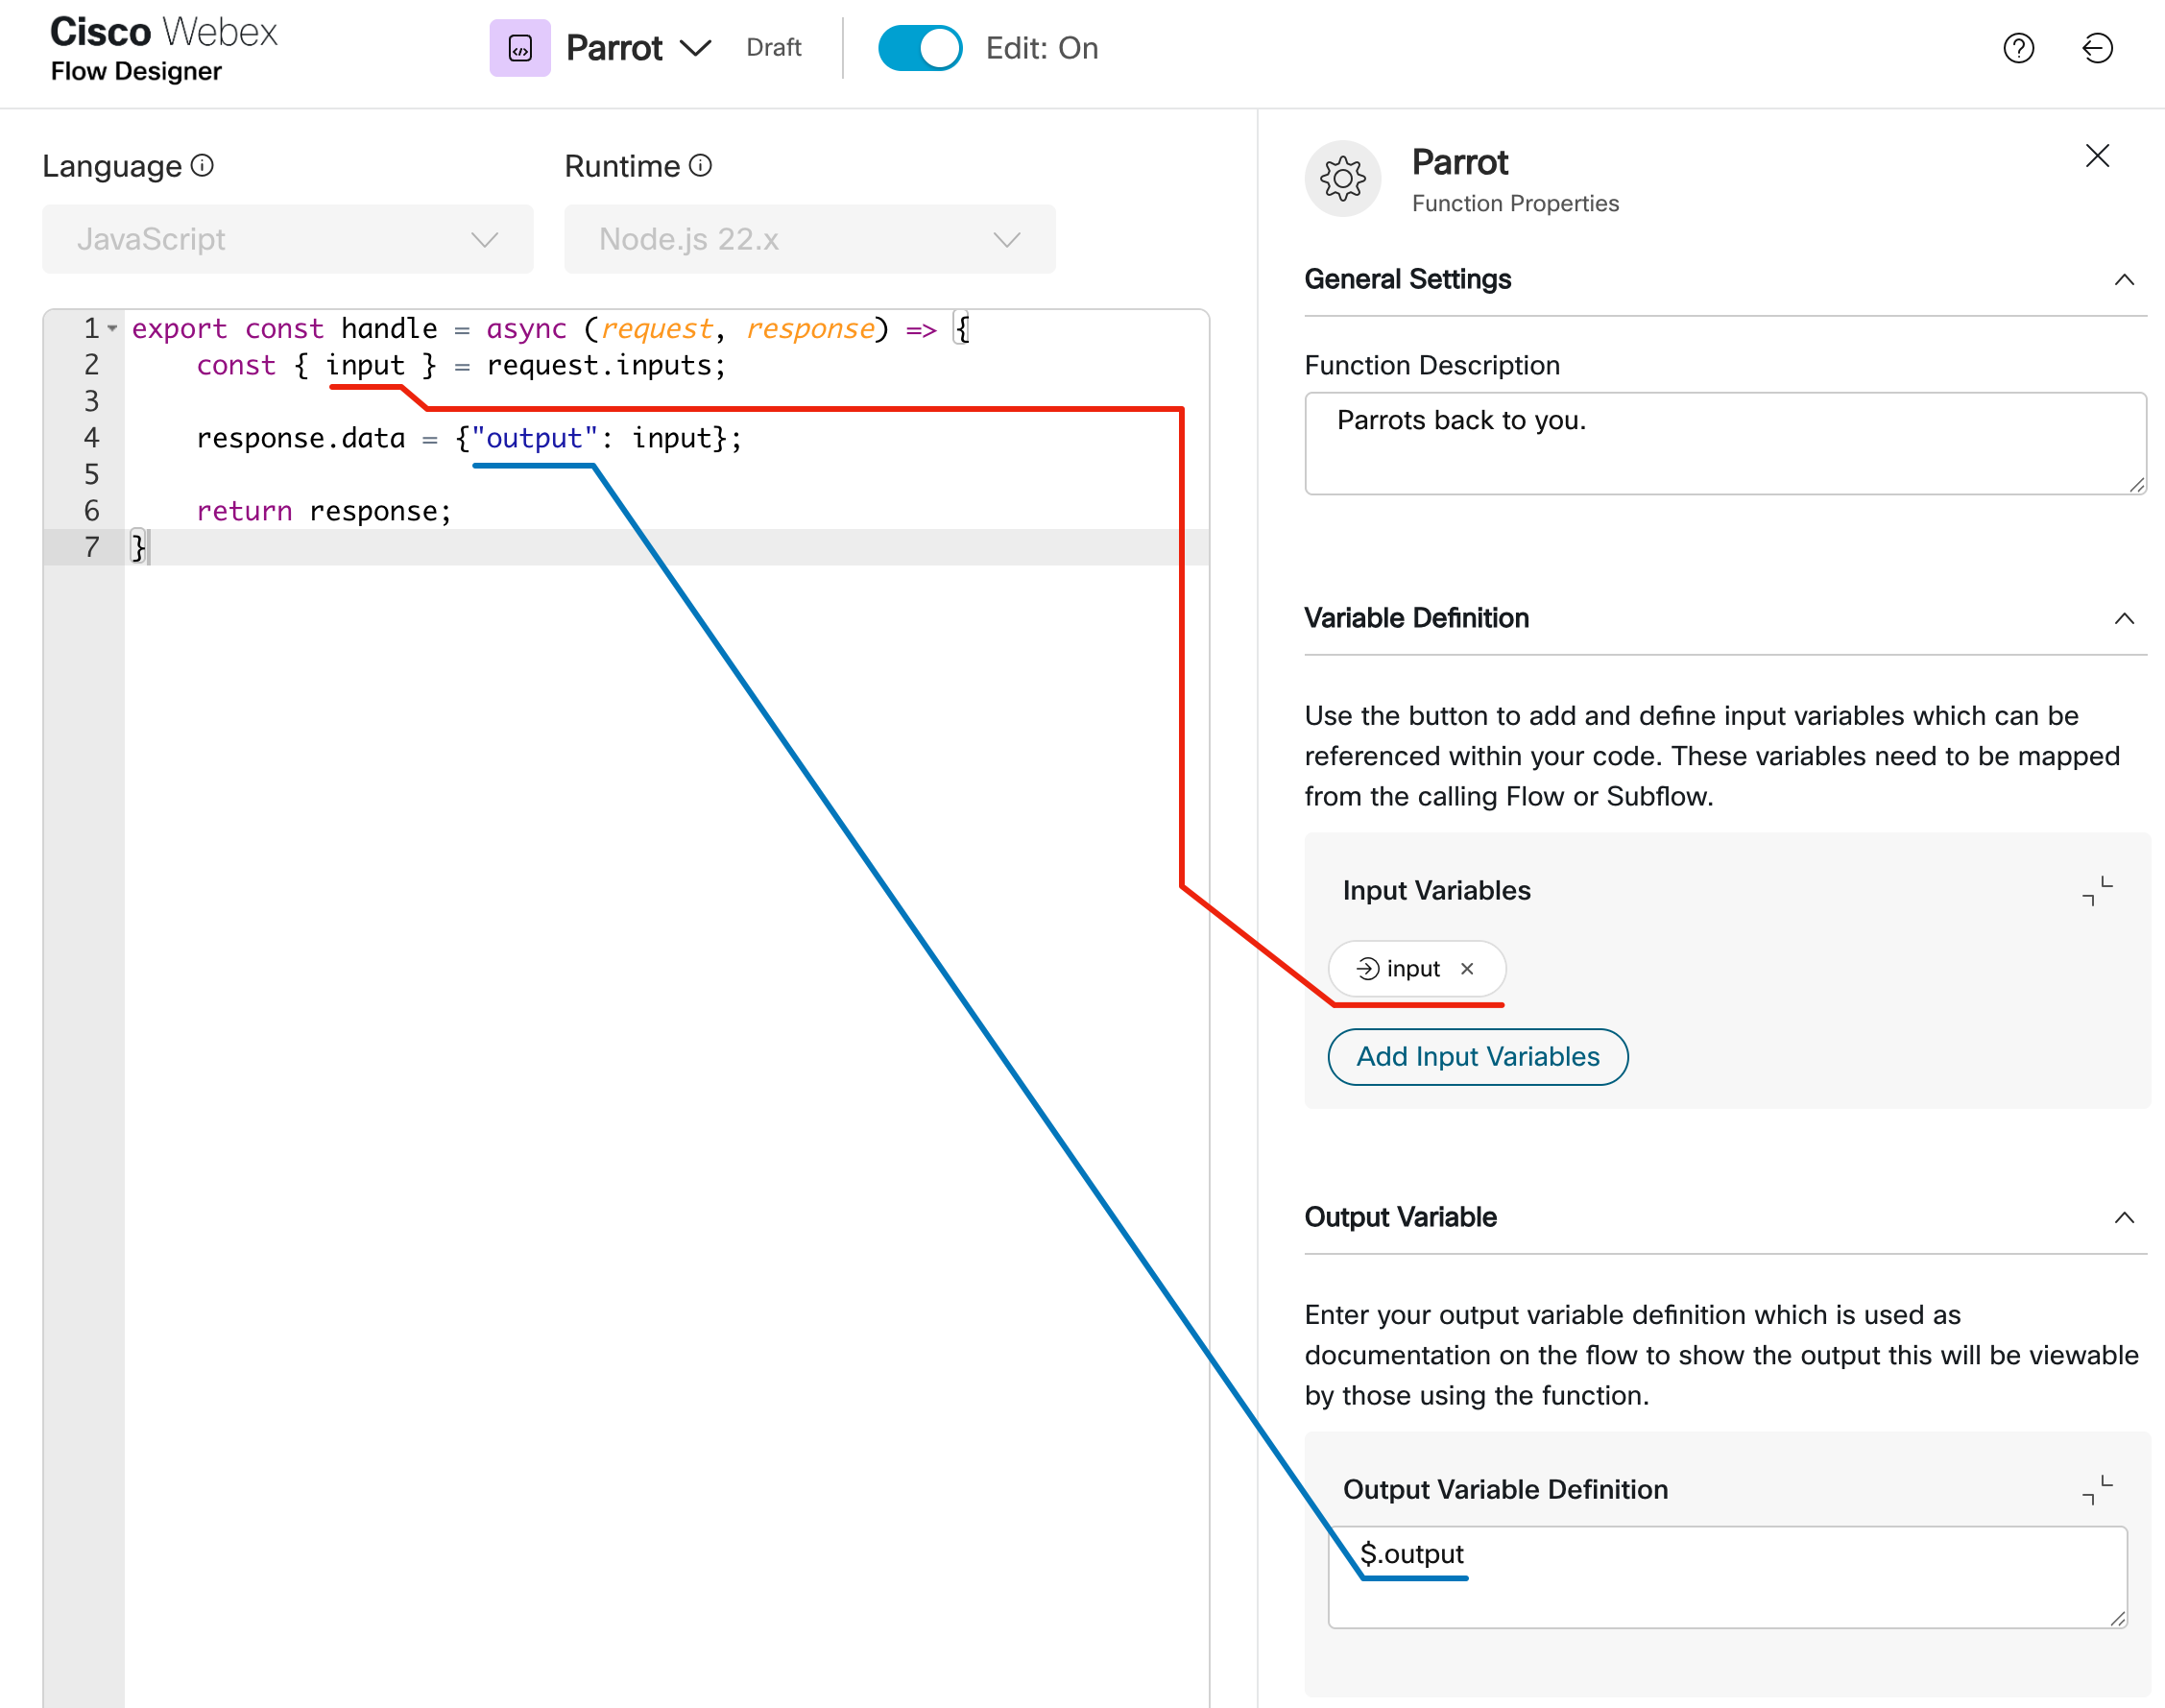Screen dimensions: 2165x1708
Task: Collapse the Output Variable Definition box icon
Action: (2097, 1489)
